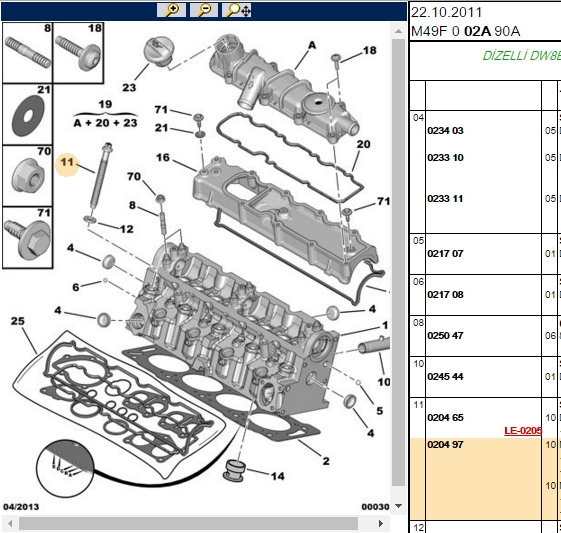The image size is (561, 533).
Task: Select the nut thumbnail numbered 70
Action: click(28, 176)
